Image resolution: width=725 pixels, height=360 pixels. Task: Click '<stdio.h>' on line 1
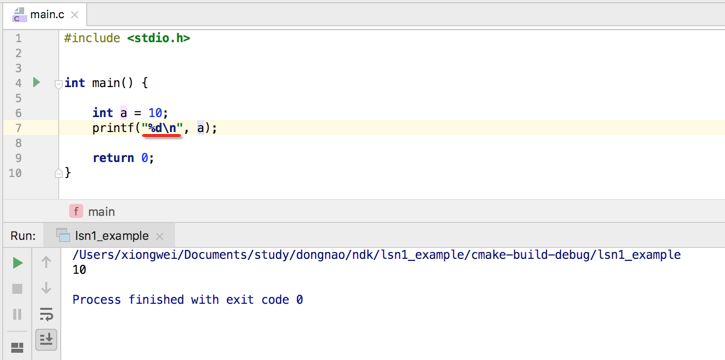159,38
